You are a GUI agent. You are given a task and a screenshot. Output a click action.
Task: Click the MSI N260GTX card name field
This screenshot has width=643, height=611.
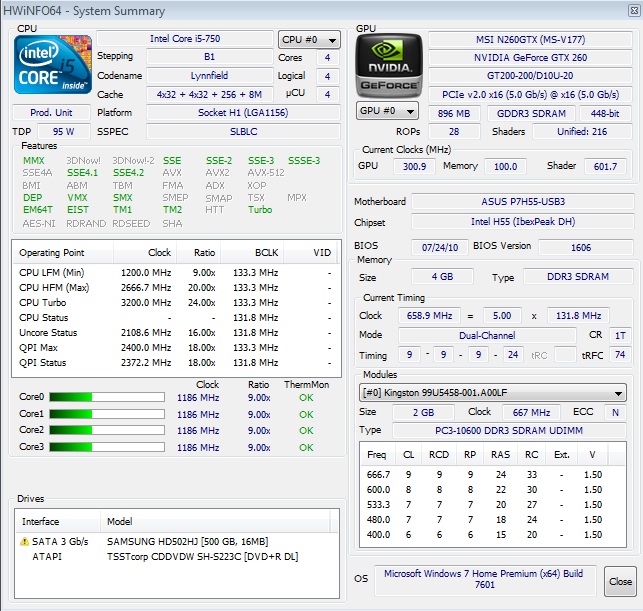click(x=530, y=40)
